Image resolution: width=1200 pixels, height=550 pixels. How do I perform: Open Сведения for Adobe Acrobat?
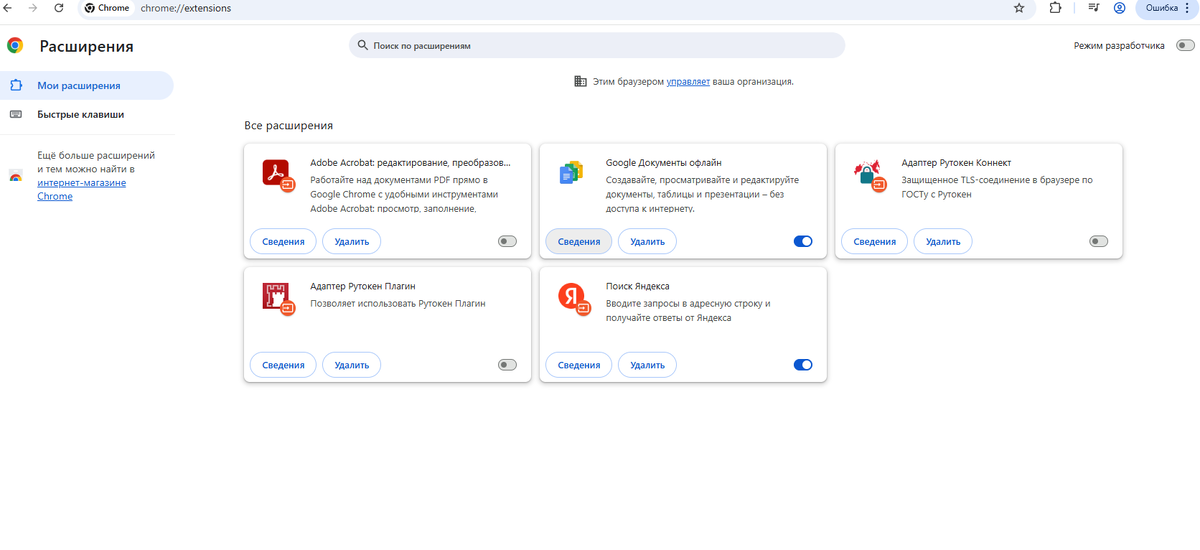pos(283,241)
